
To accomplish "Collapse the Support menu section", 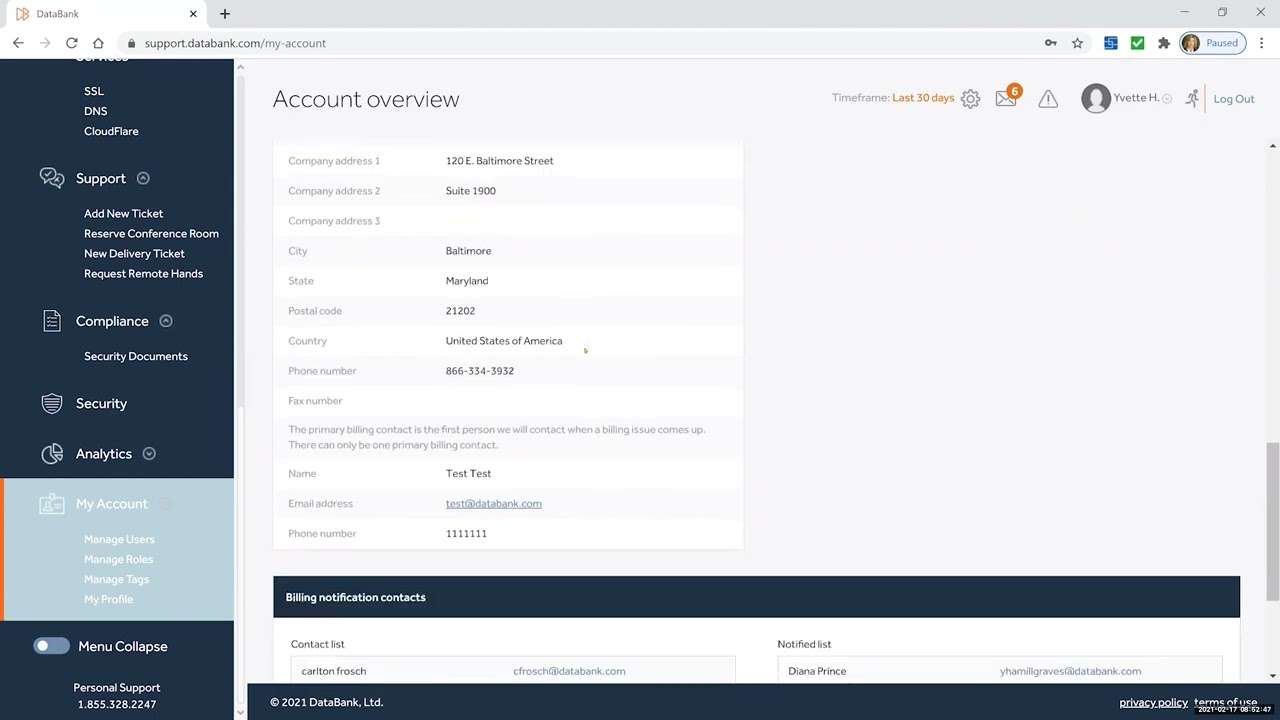I will (143, 178).
